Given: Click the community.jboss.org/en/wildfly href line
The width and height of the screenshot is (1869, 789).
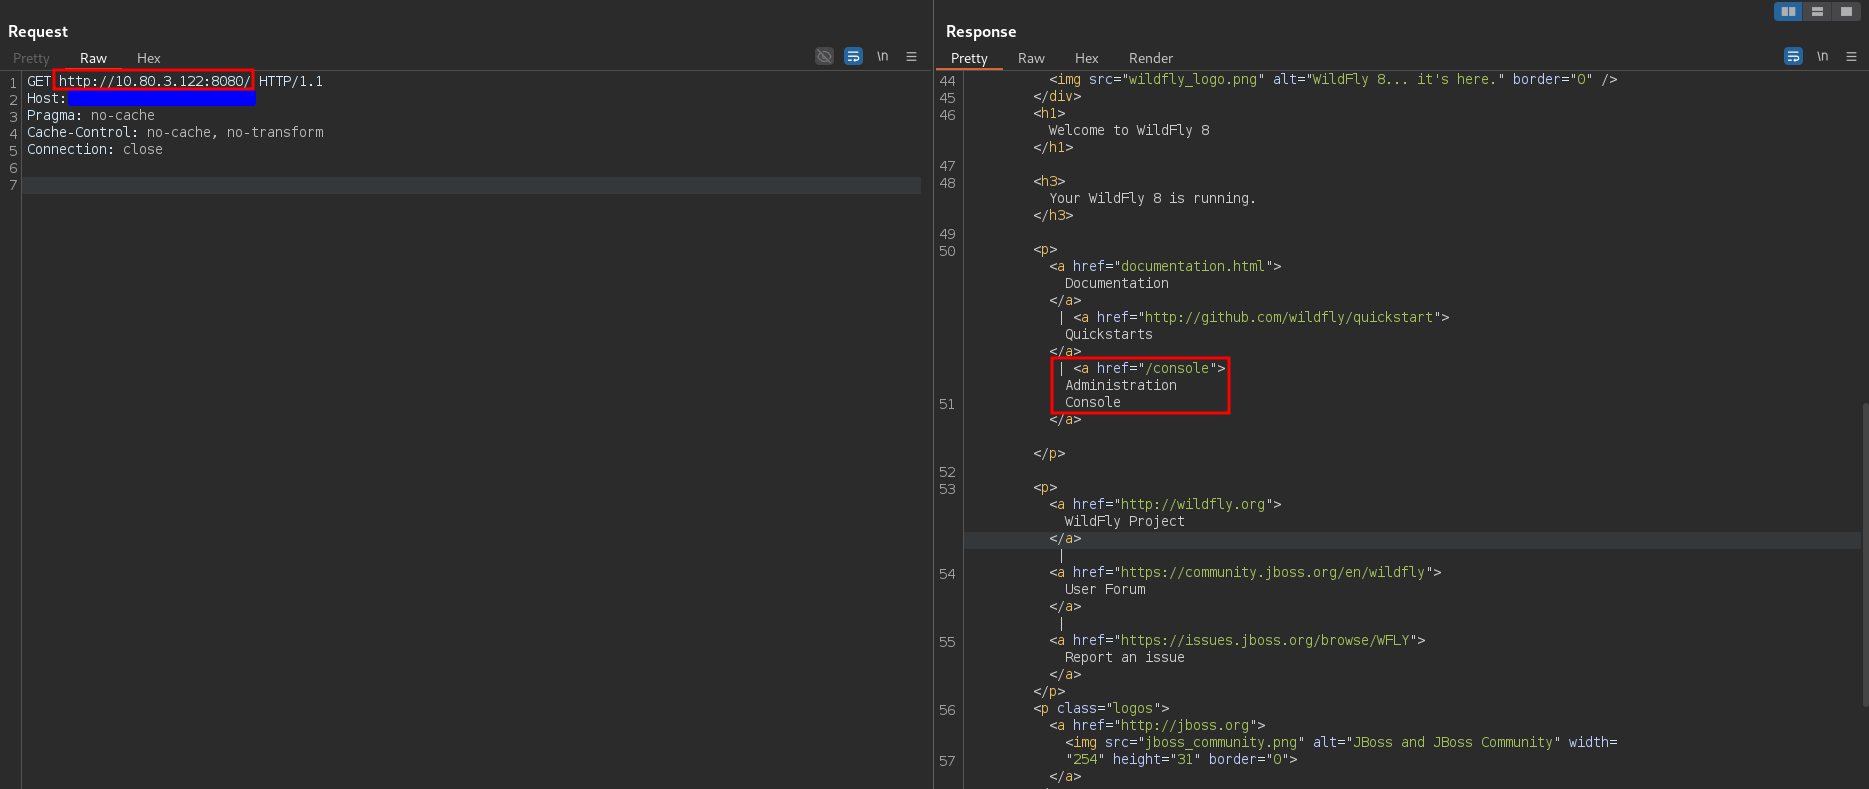Looking at the screenshot, I should (x=1245, y=572).
